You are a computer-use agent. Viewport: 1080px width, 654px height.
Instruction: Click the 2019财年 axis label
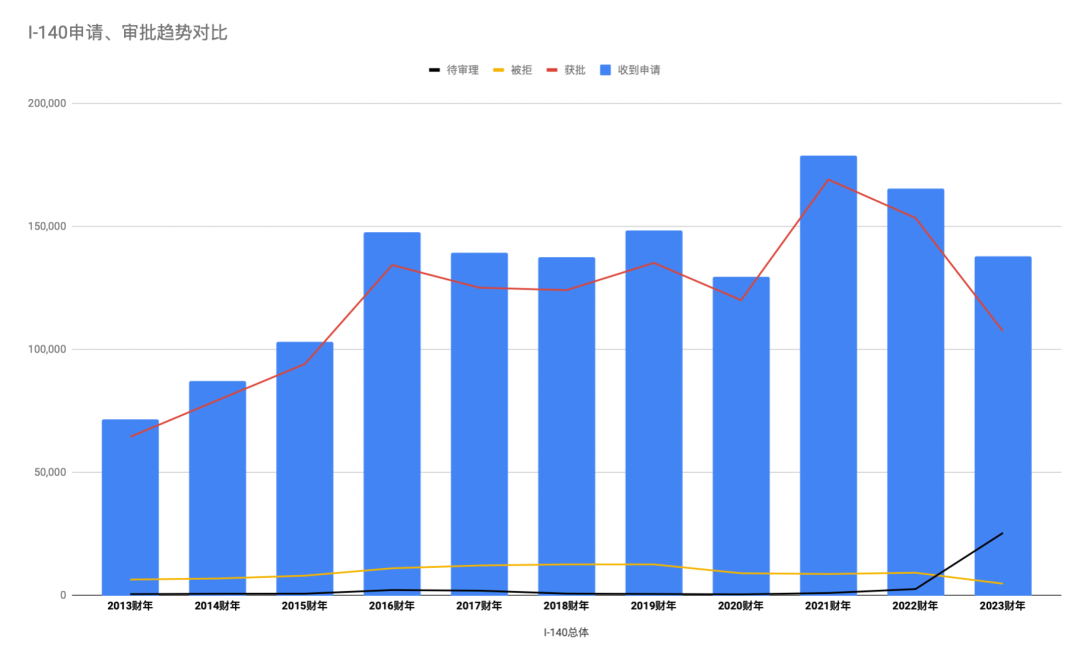point(654,606)
